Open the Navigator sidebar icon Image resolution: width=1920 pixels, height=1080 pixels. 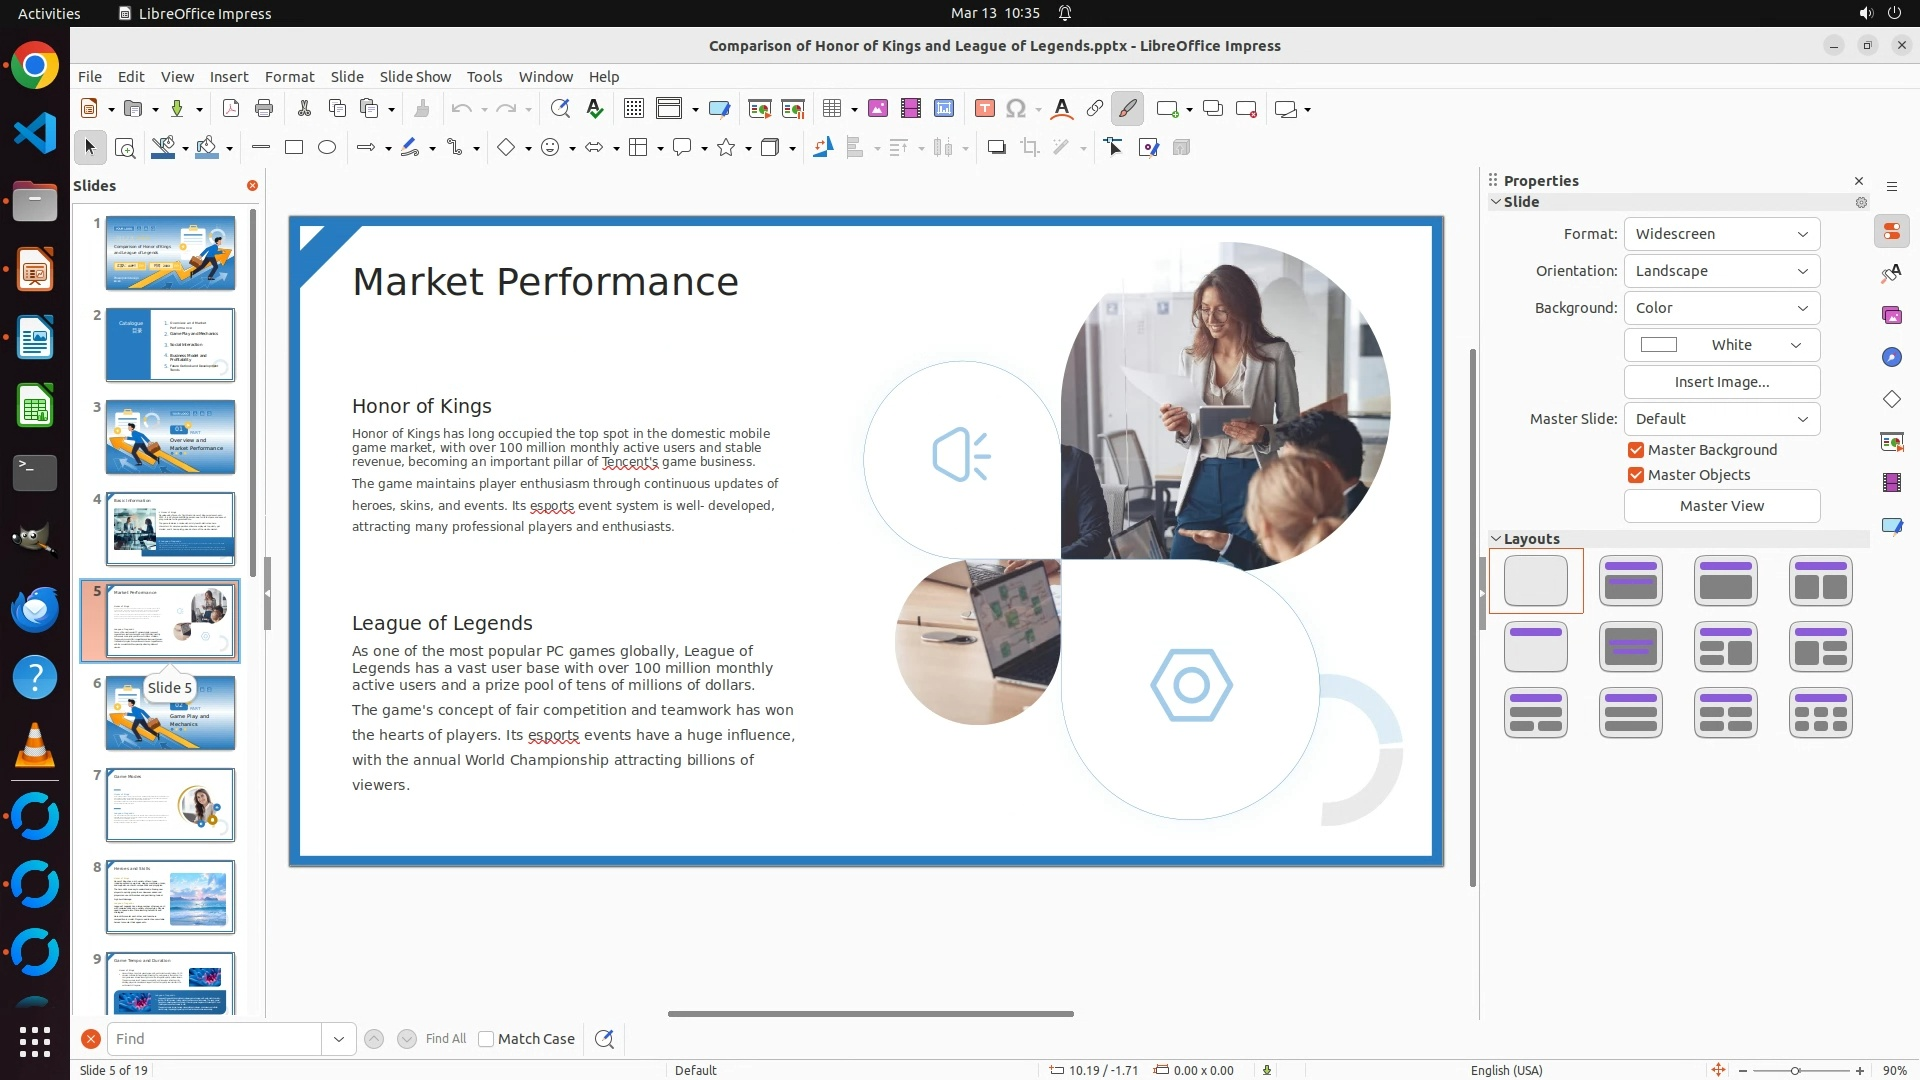point(1891,358)
